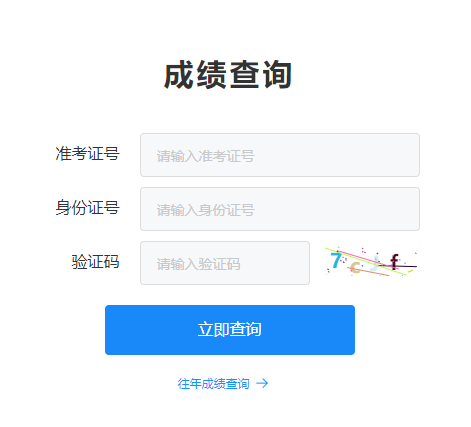Click the dark letter f in the captcha
Image resolution: width=471 pixels, height=427 pixels.
point(394,262)
